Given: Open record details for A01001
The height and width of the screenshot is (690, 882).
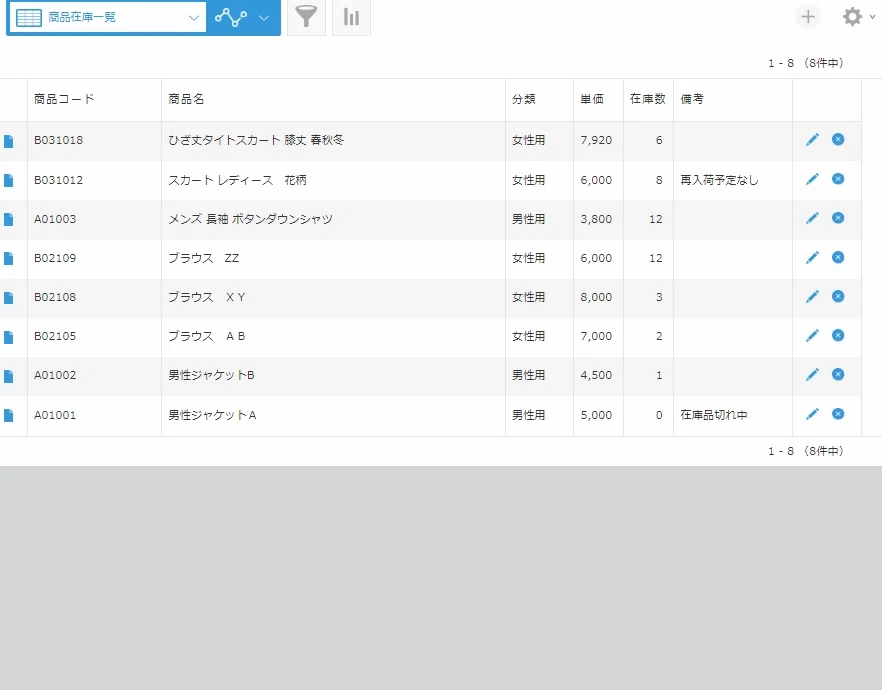Looking at the screenshot, I should (x=8, y=416).
